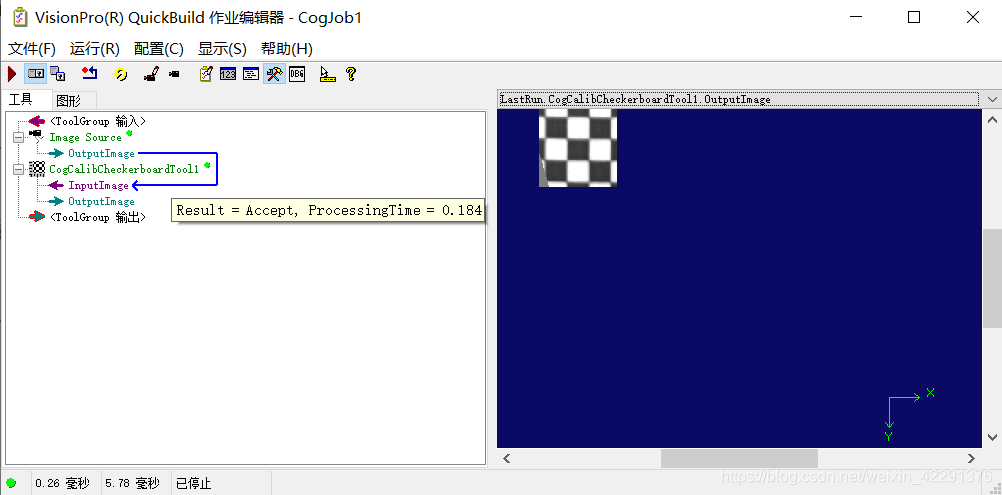Click the Image Source camera icon
The height and width of the screenshot is (495, 1002).
click(x=36, y=136)
